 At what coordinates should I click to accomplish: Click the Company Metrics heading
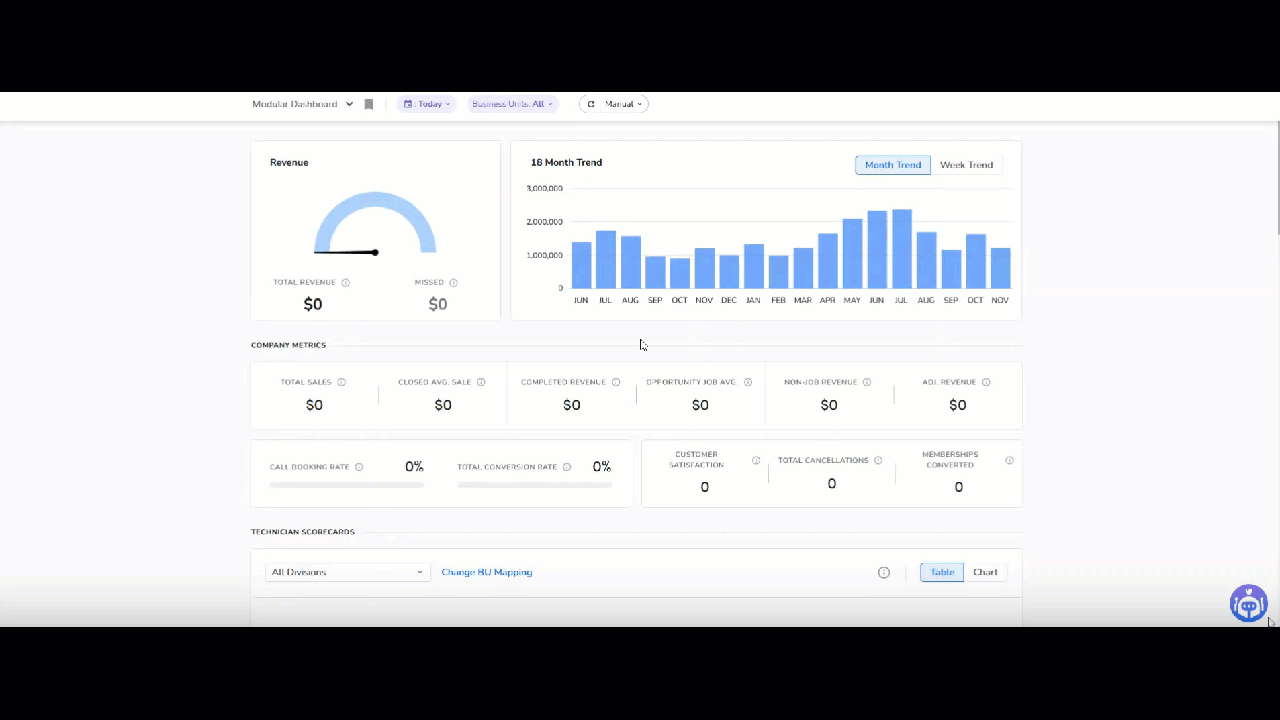tap(289, 345)
